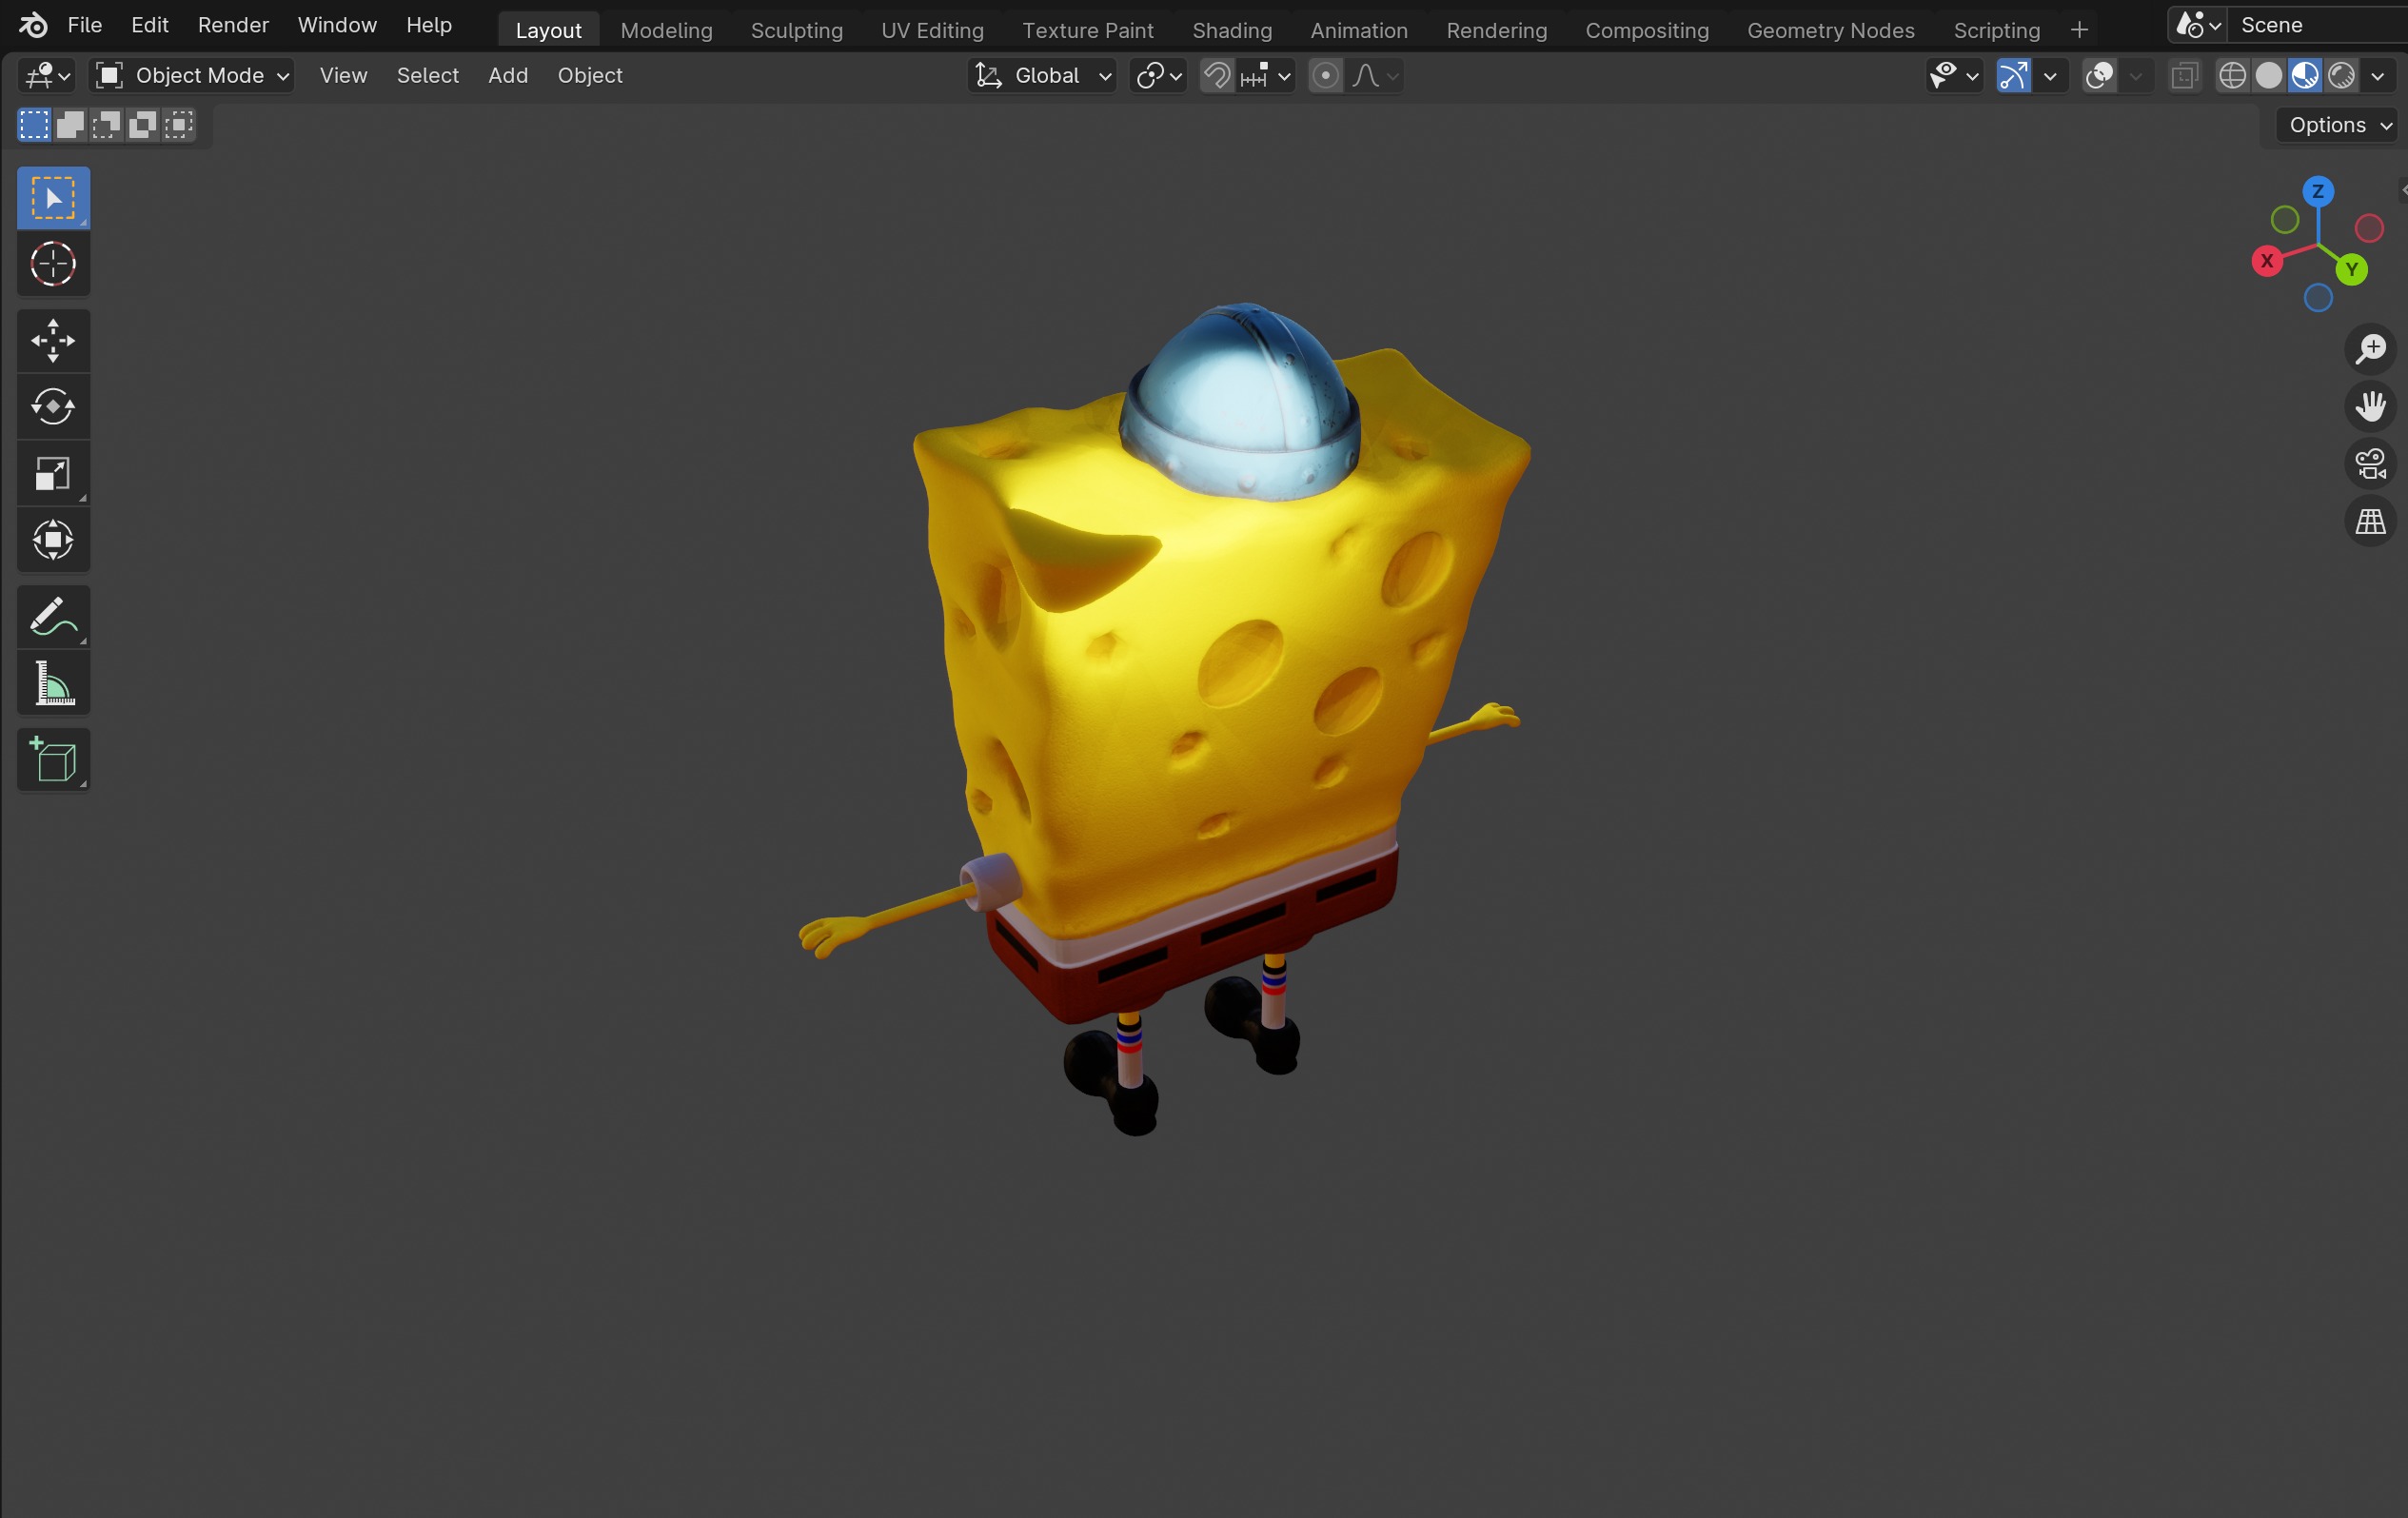Add a new workspace with plus
This screenshot has width=2408, height=1518.
click(2079, 30)
